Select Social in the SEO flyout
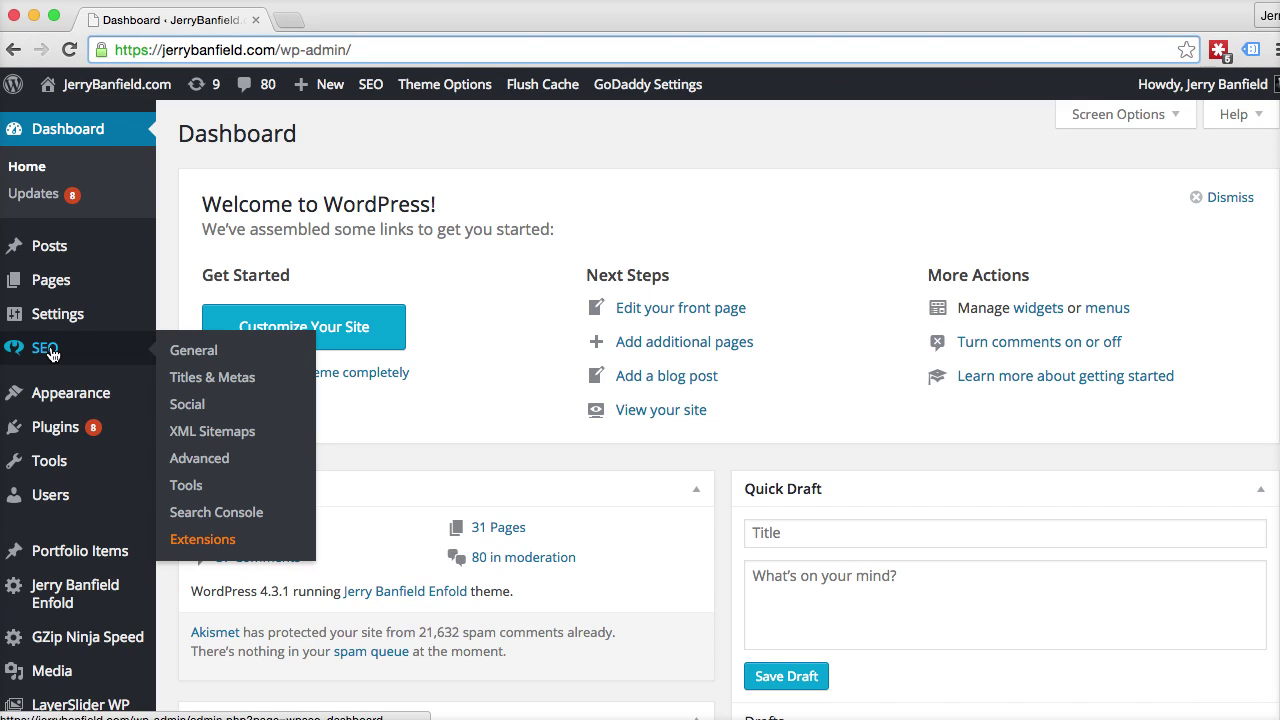The height and width of the screenshot is (720, 1280). coord(187,404)
